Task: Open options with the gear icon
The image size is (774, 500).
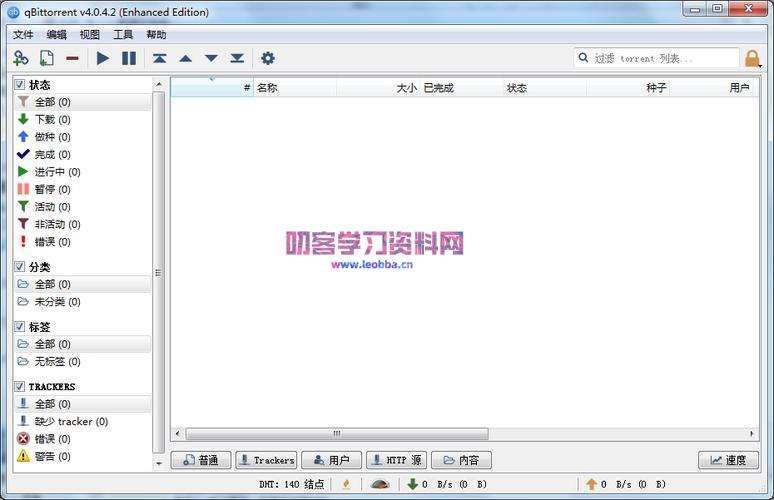Action: pos(268,58)
